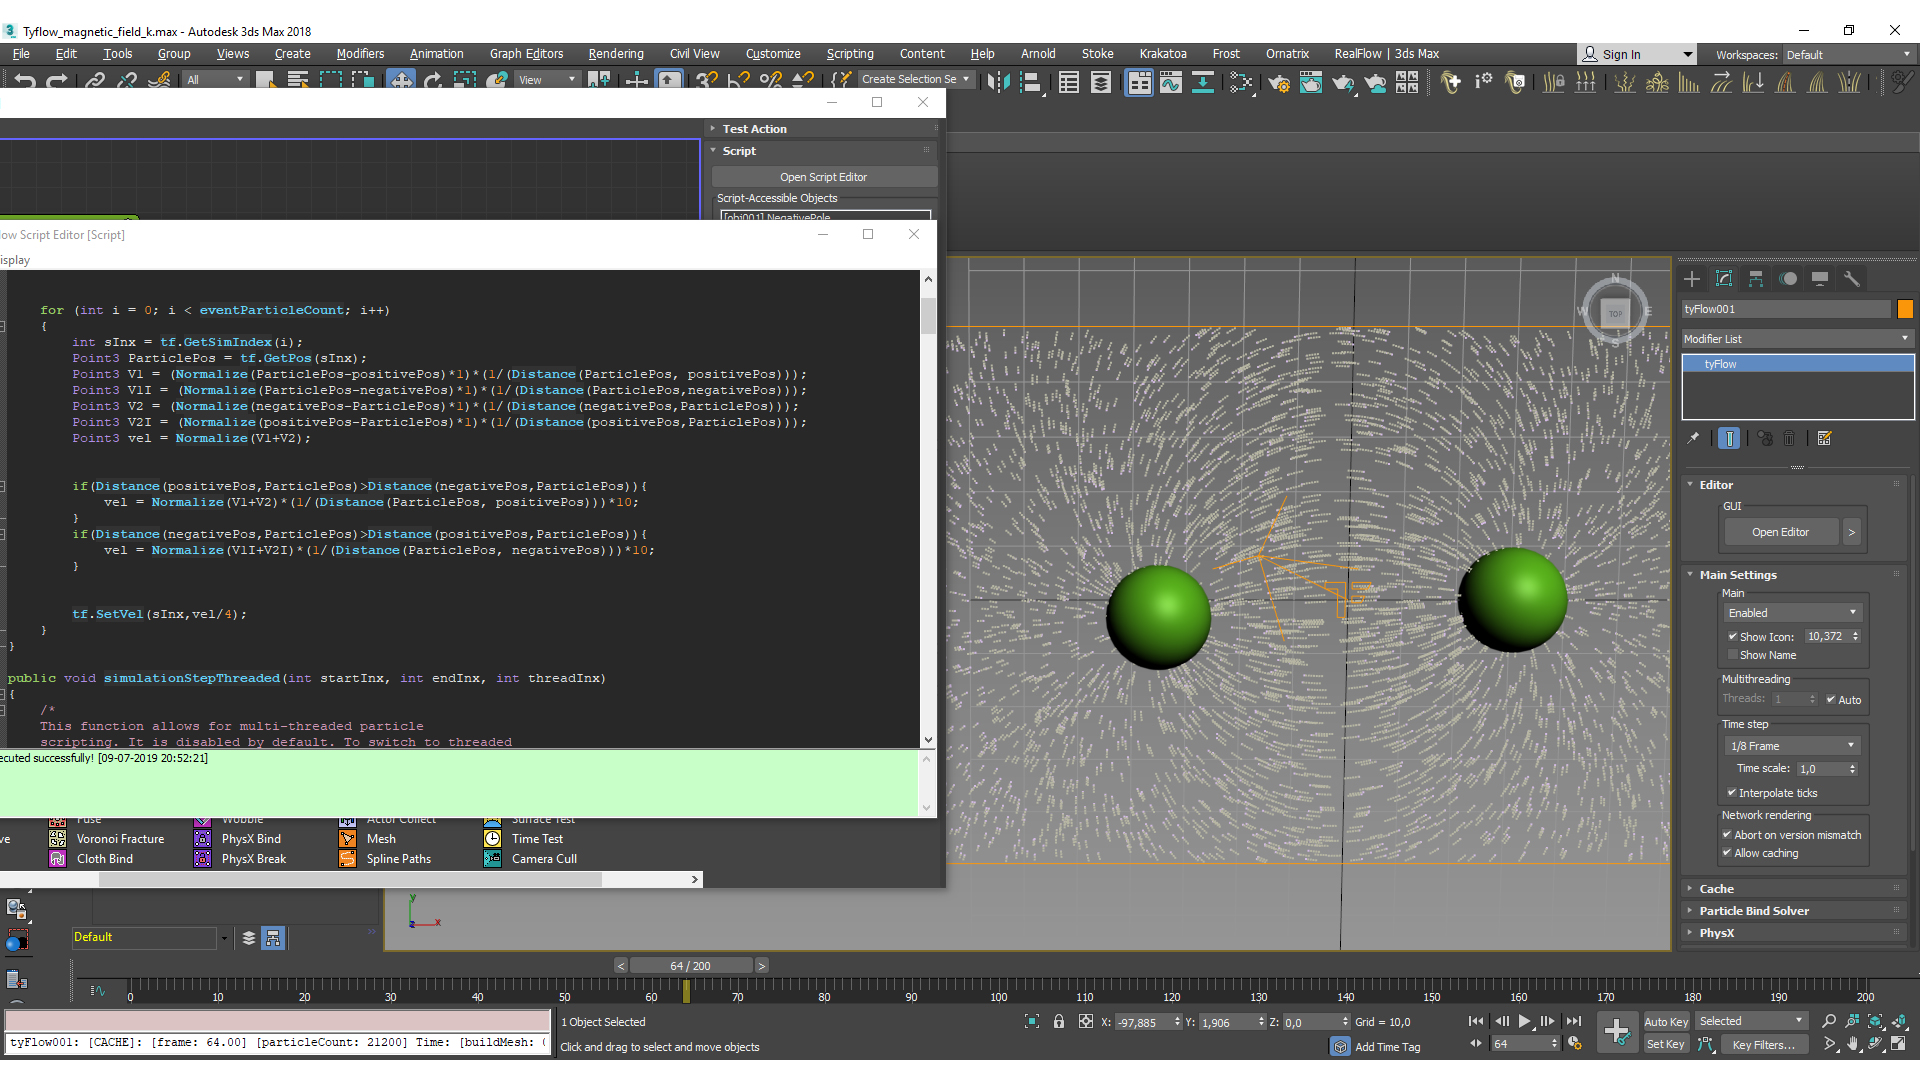Image resolution: width=1920 pixels, height=1080 pixels.
Task: Expand the Particle Bind Solver rollout
Action: (1754, 911)
